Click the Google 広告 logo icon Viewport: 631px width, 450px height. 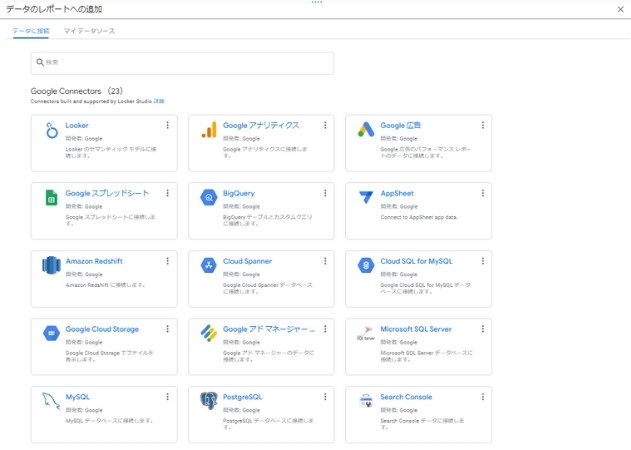tap(366, 130)
